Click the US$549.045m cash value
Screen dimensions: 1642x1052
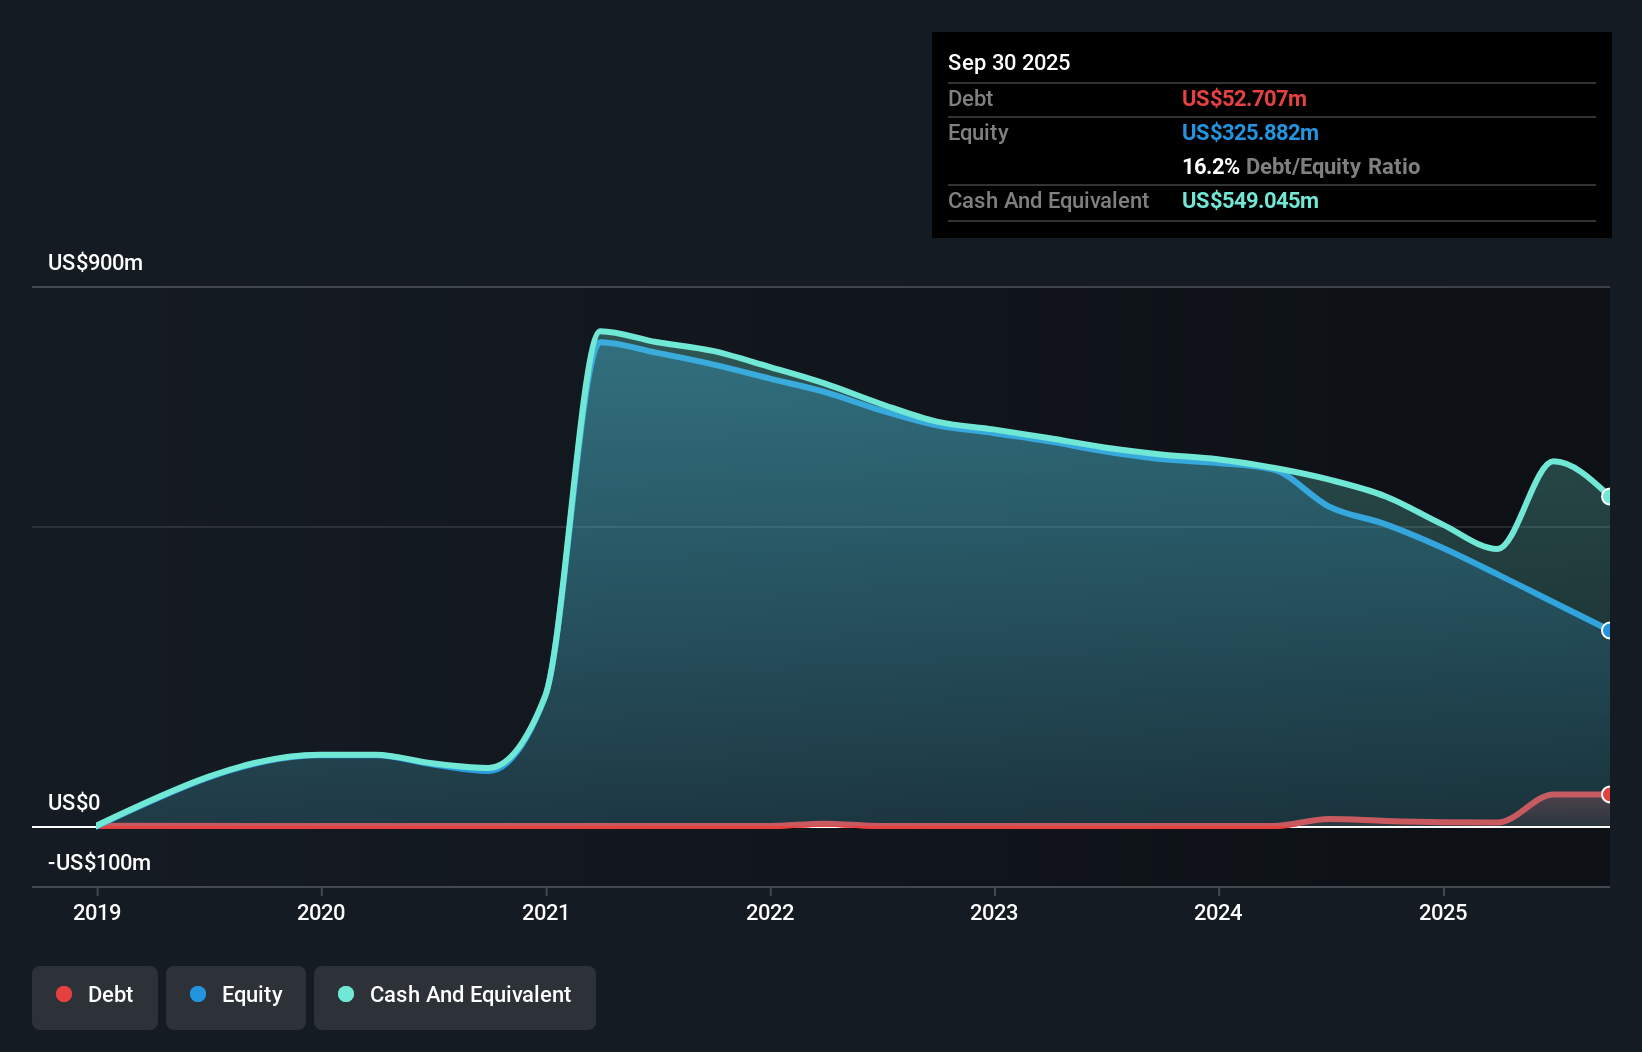1250,201
